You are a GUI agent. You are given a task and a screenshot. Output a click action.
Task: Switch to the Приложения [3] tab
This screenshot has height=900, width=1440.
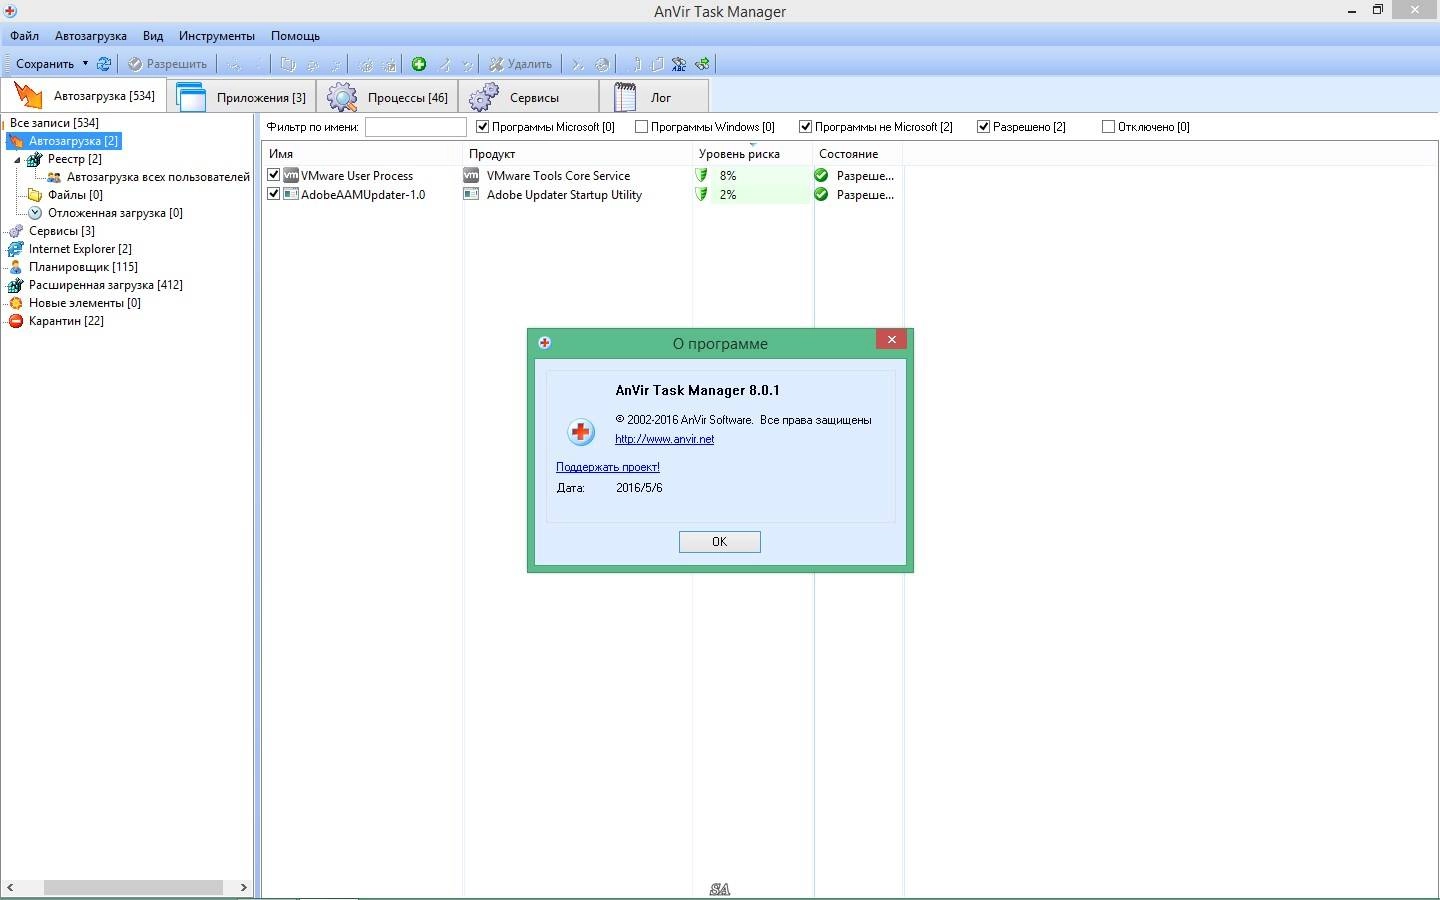[x=244, y=97]
